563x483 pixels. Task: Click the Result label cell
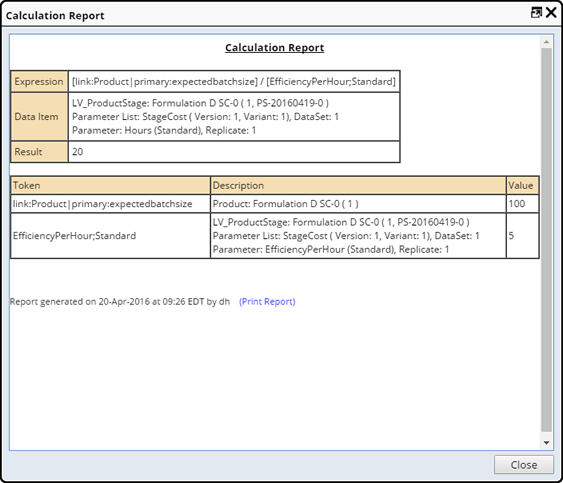click(x=39, y=152)
